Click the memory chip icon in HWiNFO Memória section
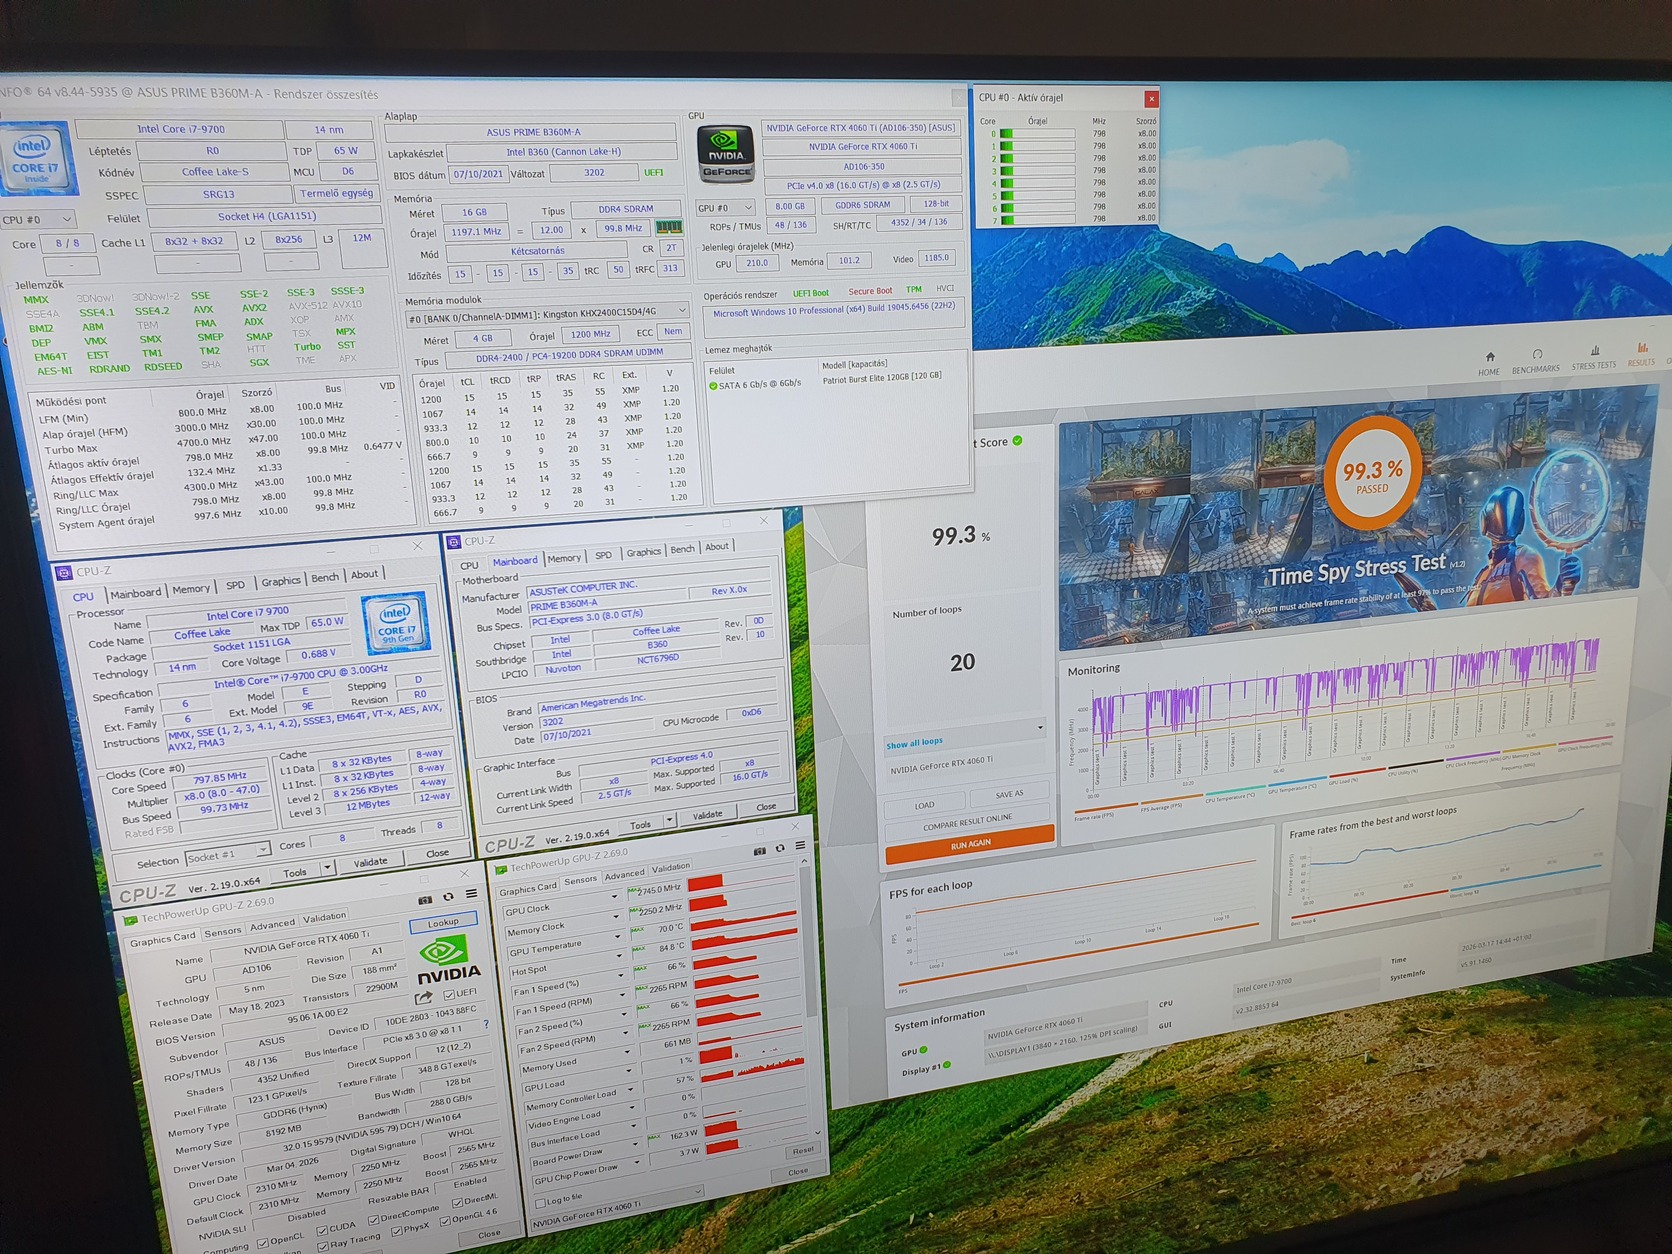 [669, 228]
